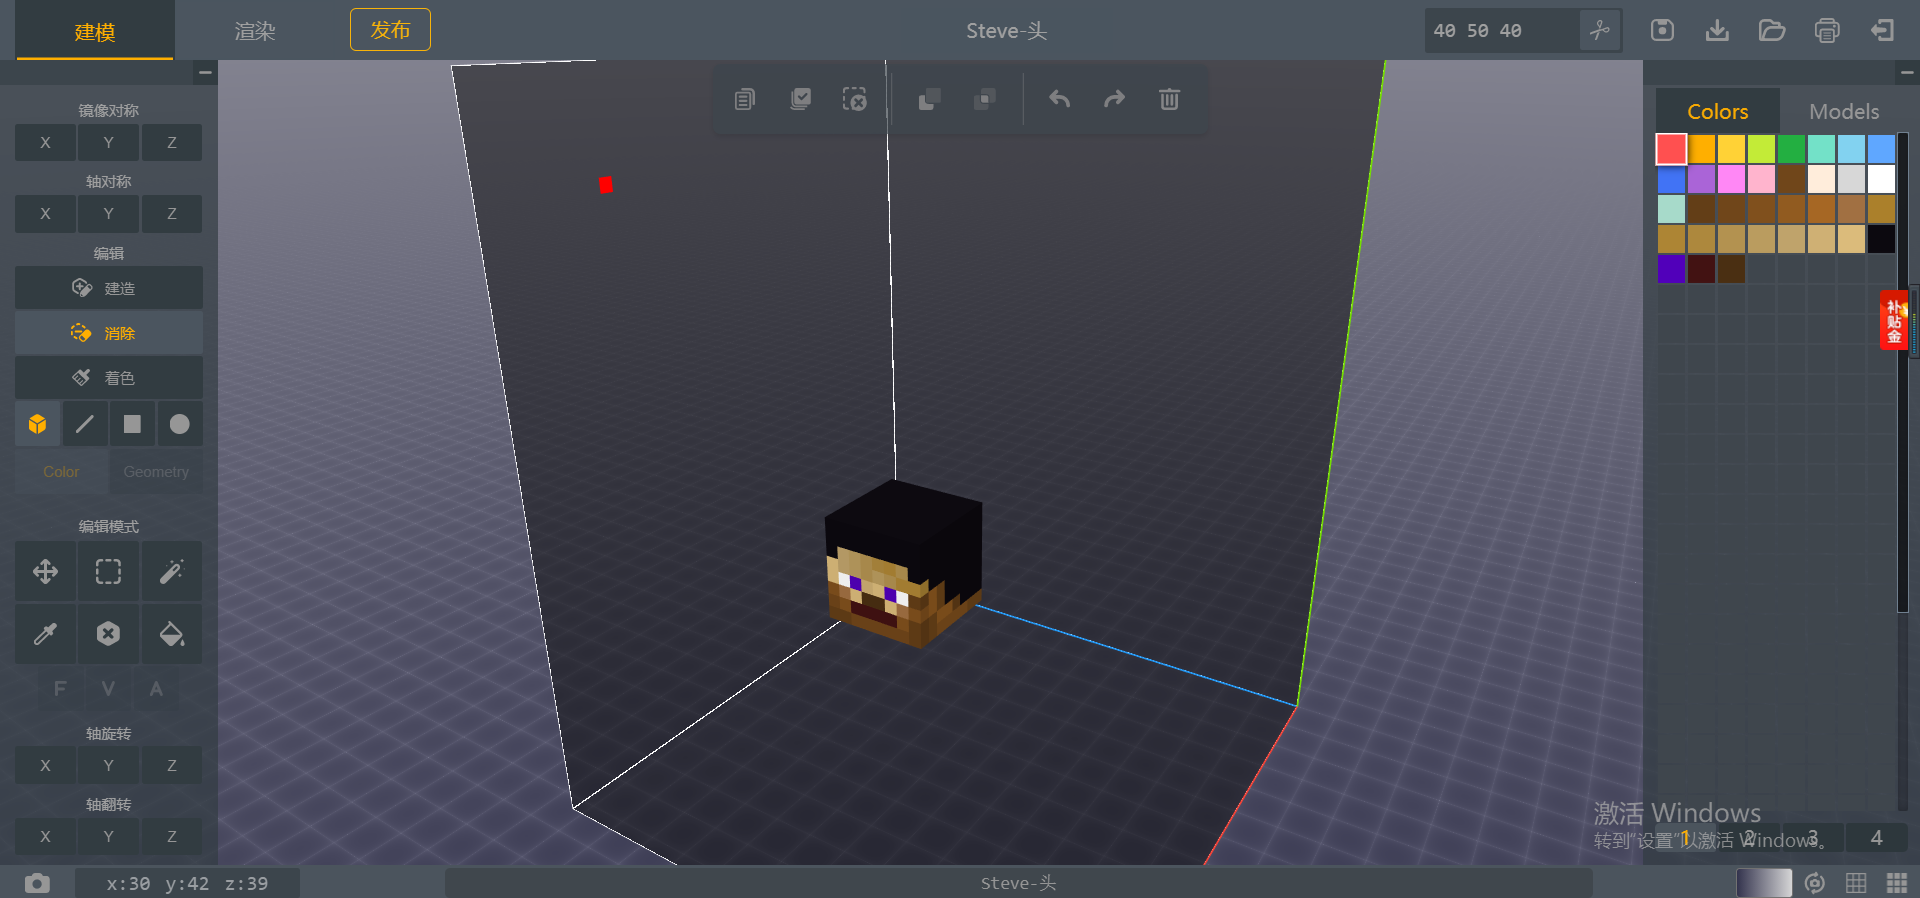Select the hexagon delete-voxel tool

click(x=108, y=634)
